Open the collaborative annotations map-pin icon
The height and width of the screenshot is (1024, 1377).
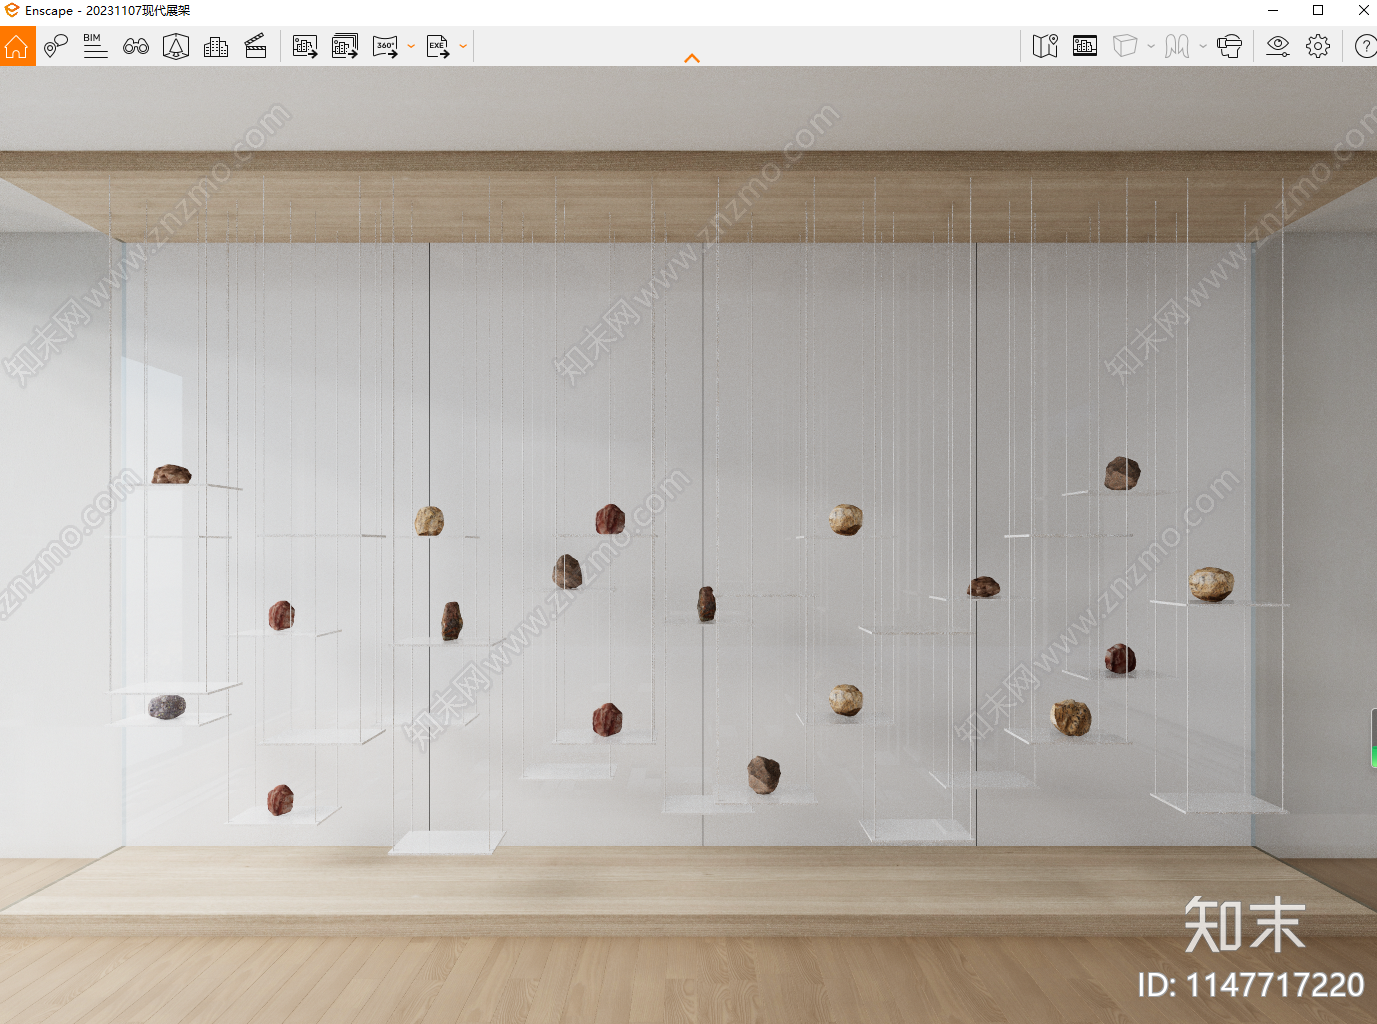tap(56, 46)
